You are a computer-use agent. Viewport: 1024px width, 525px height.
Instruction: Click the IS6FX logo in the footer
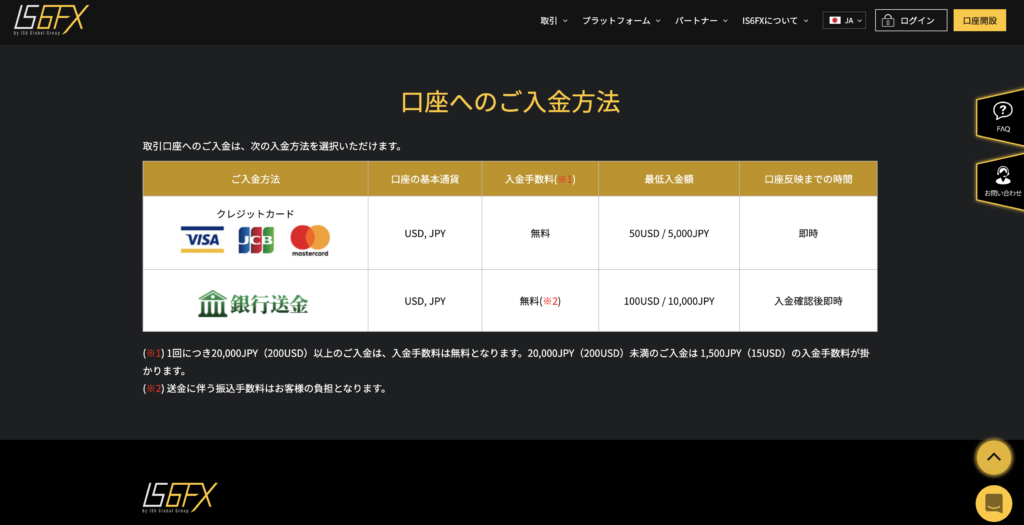(180, 498)
